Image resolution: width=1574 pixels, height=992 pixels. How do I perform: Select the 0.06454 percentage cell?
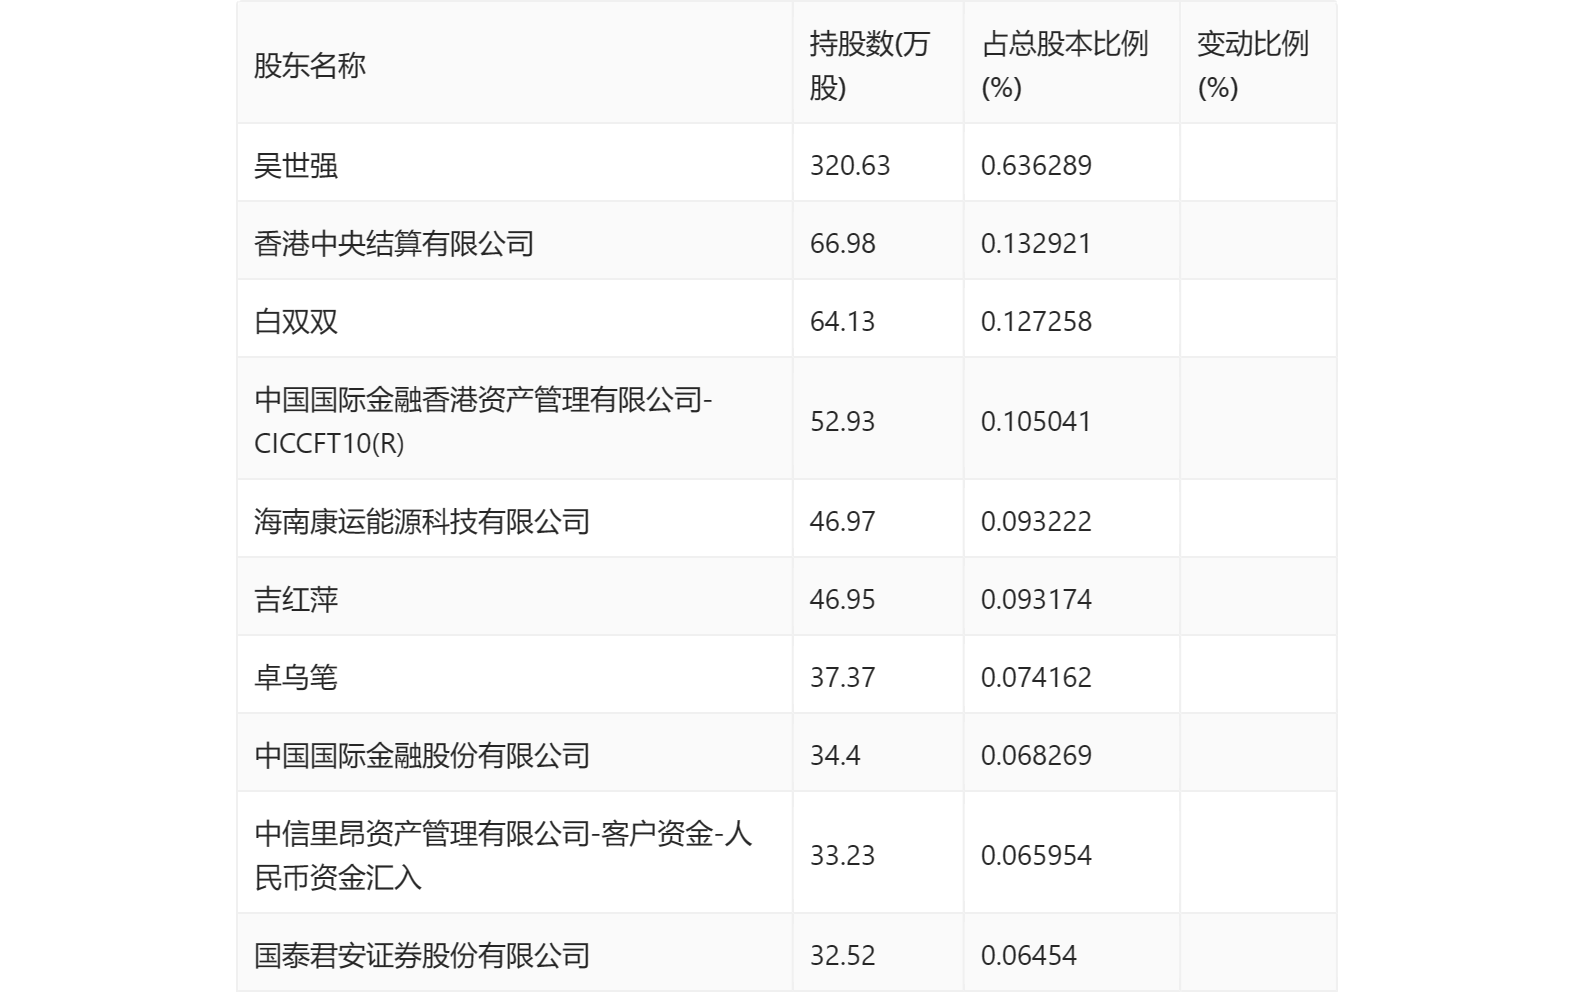point(1029,955)
